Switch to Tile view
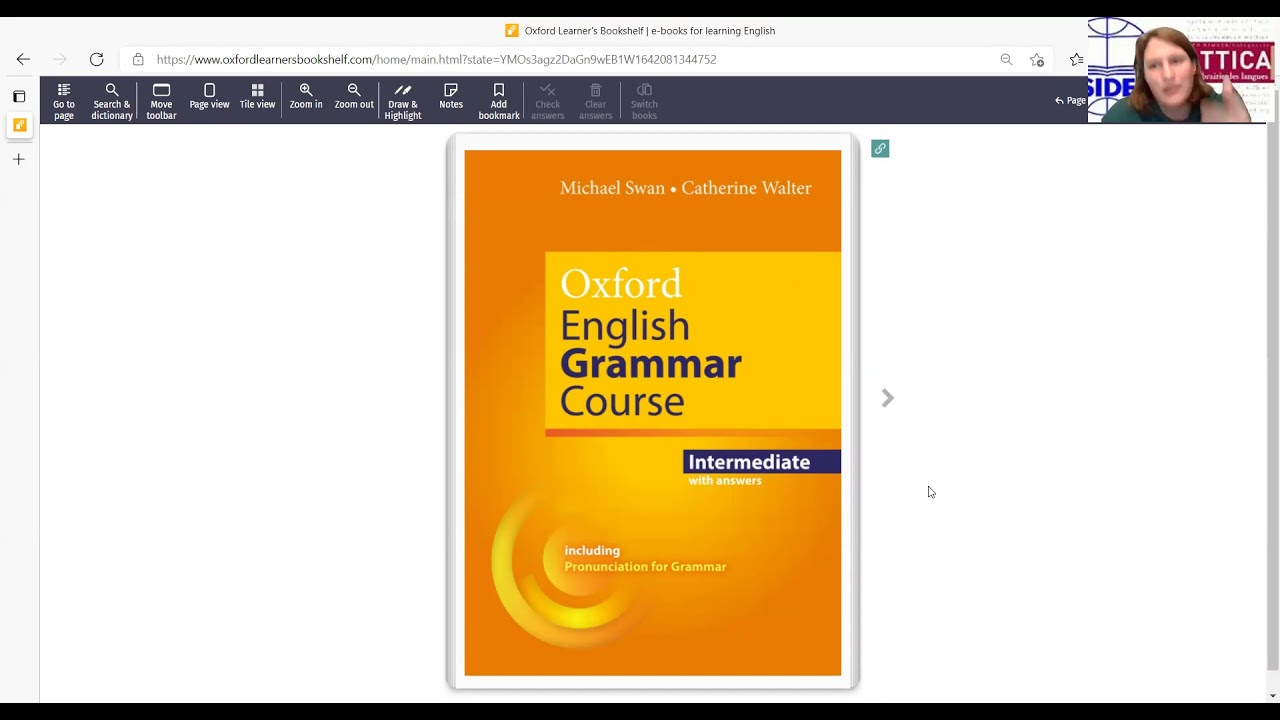This screenshot has width=1280, height=720. coord(257,97)
